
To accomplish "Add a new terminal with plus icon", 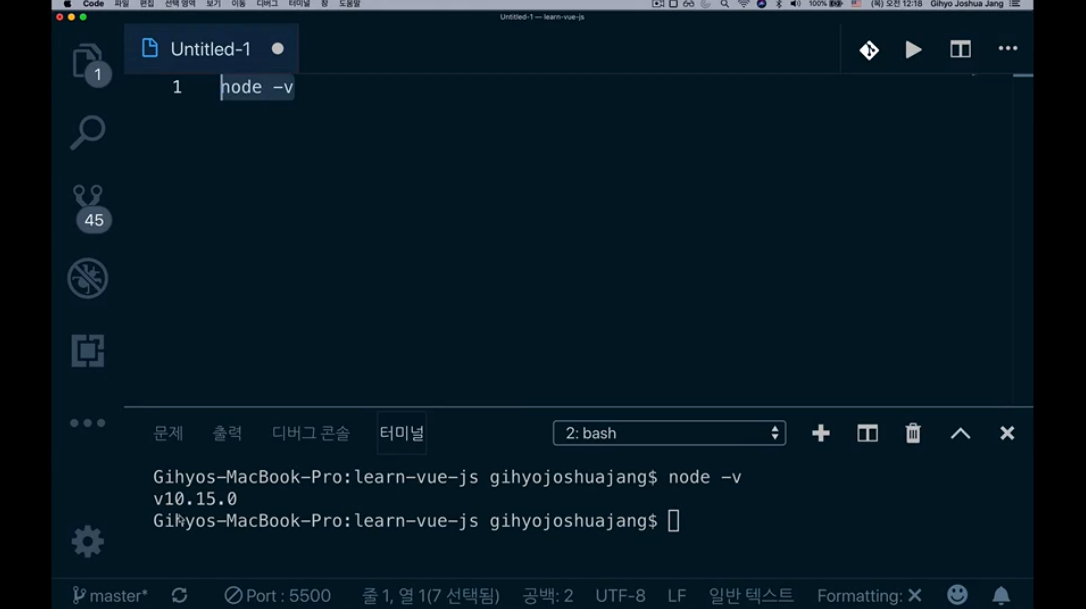I will (x=821, y=433).
